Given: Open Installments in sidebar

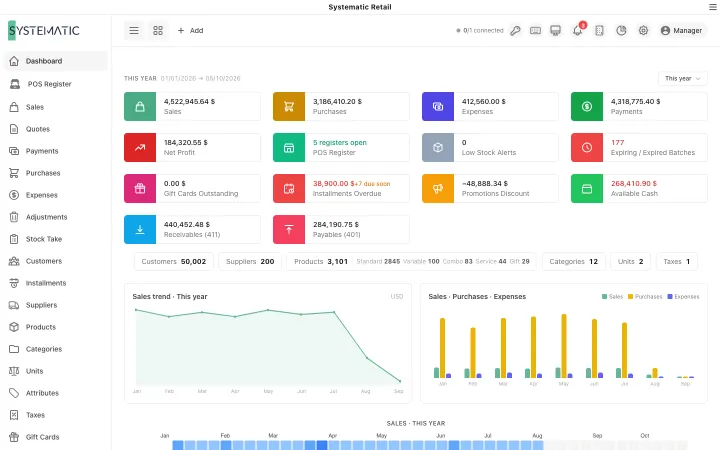Looking at the screenshot, I should 56,283.
